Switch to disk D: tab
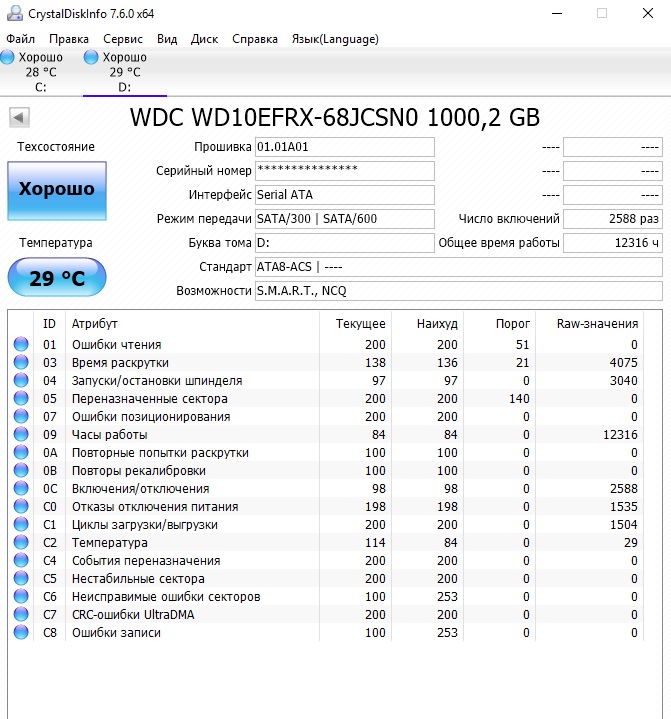 click(125, 72)
